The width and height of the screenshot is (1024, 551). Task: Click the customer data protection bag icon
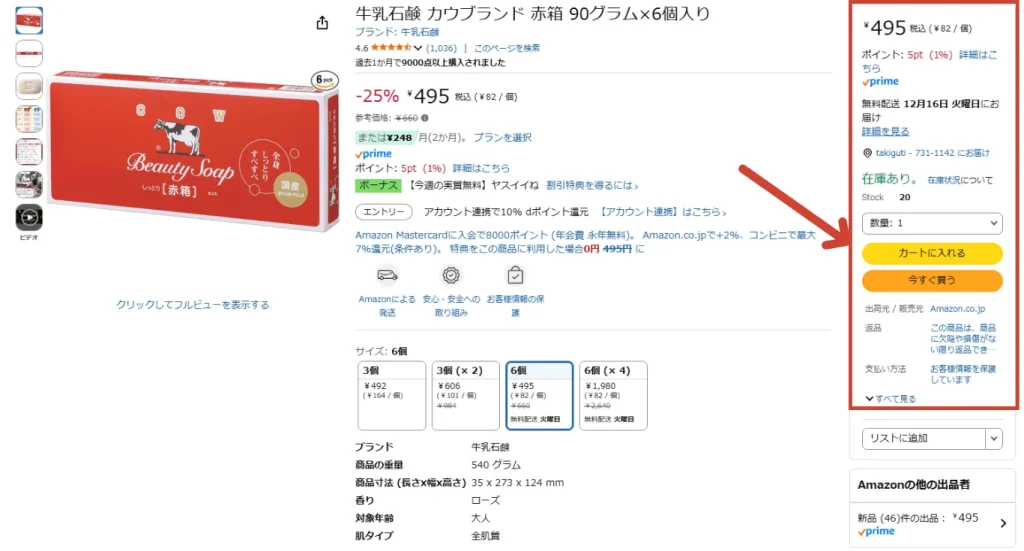click(515, 275)
